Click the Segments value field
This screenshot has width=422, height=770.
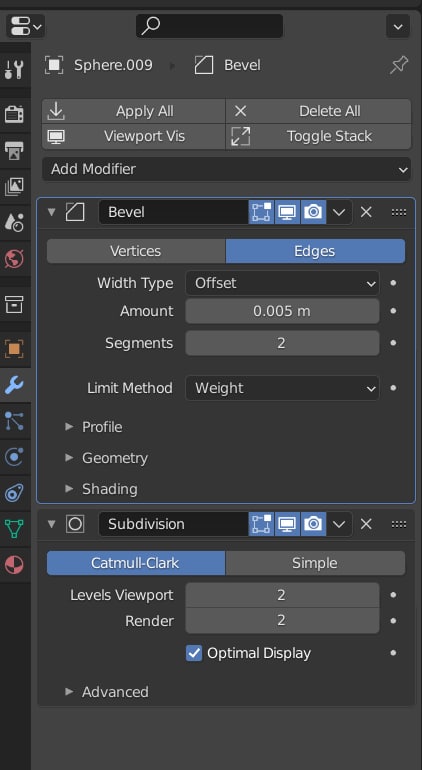282,343
